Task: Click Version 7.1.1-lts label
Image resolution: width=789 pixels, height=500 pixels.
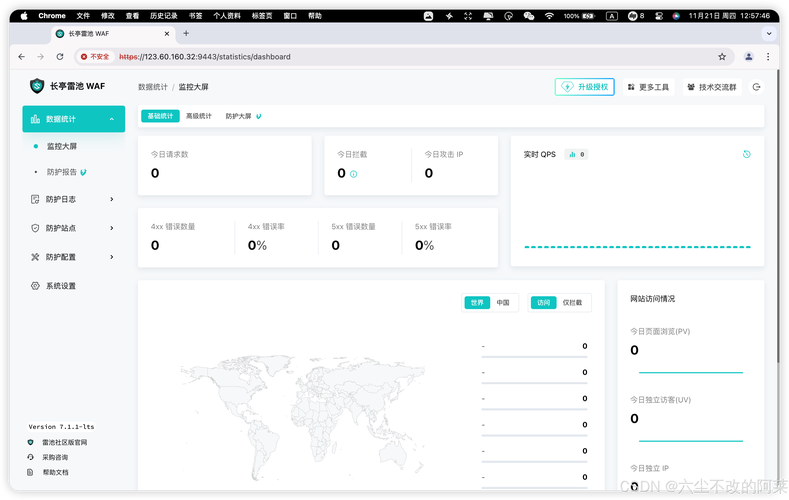Action: [x=61, y=427]
